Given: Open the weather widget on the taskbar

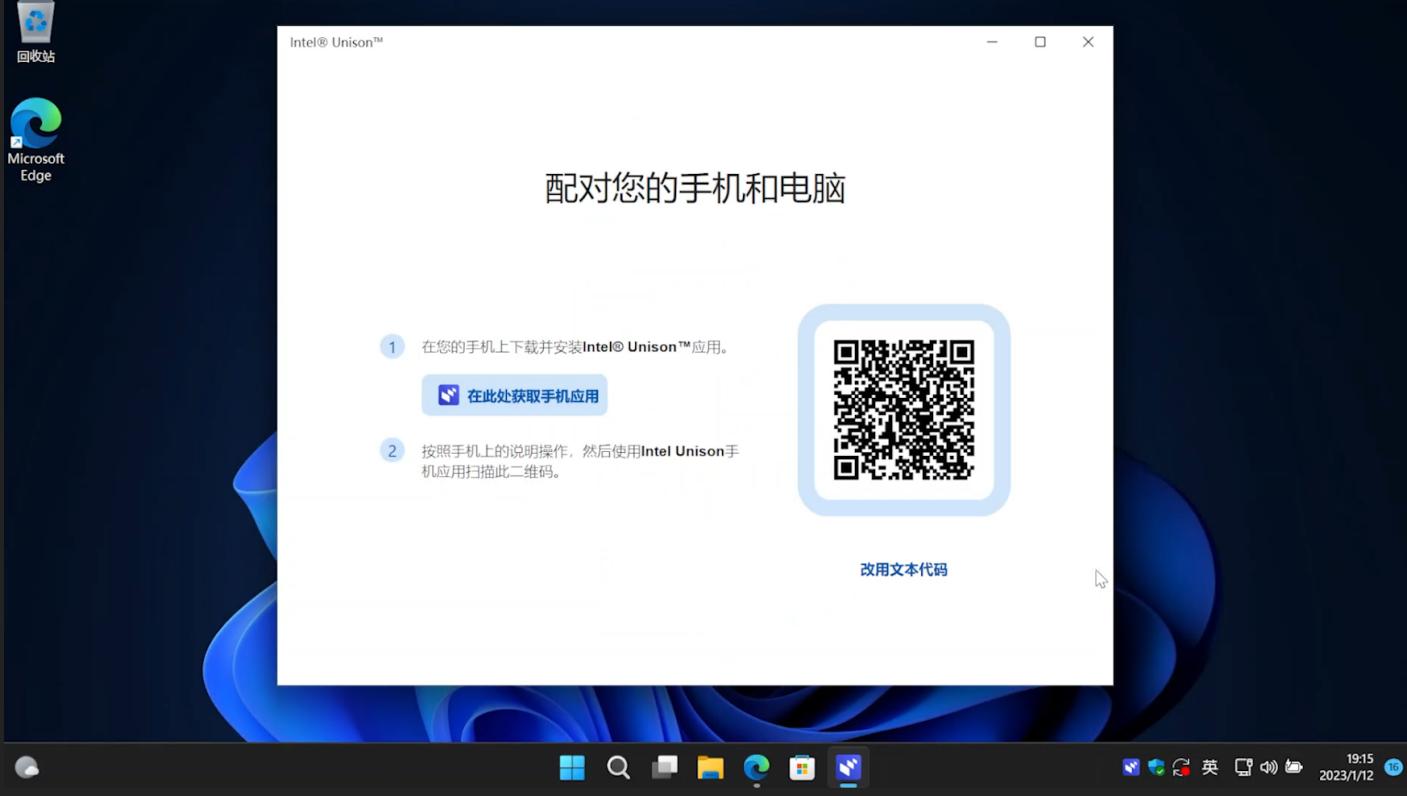Looking at the screenshot, I should 27,767.
